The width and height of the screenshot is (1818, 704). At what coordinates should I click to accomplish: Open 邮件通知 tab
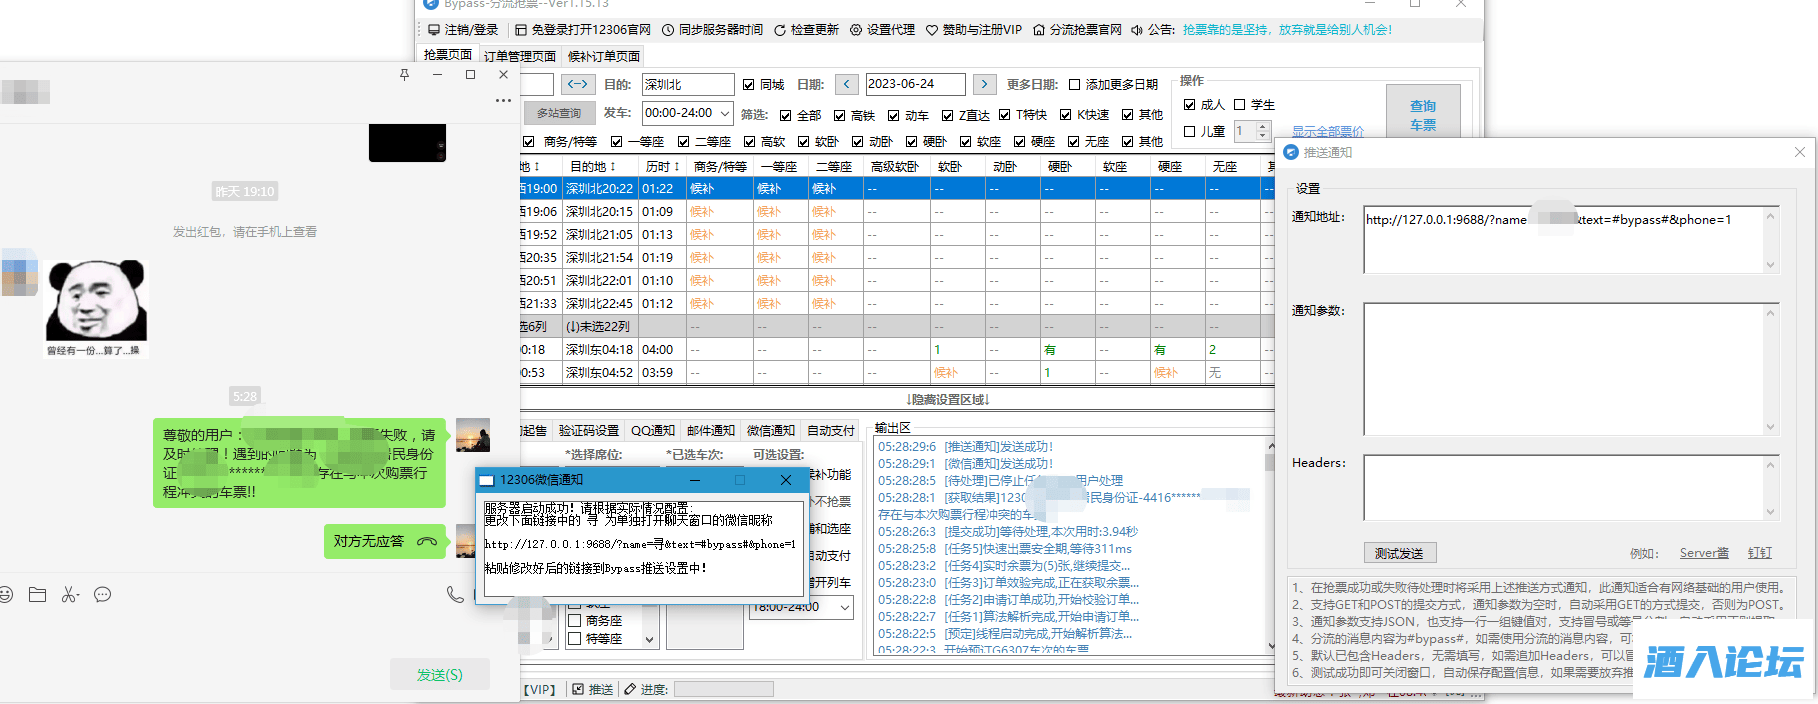(711, 431)
